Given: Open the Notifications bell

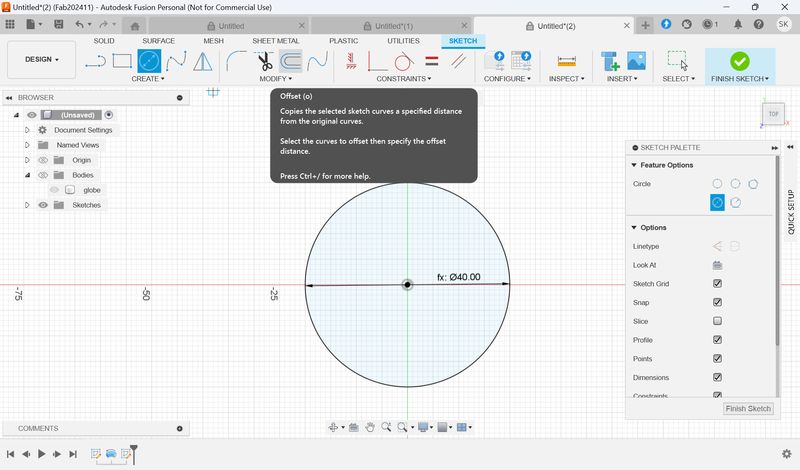Looking at the screenshot, I should [738, 24].
